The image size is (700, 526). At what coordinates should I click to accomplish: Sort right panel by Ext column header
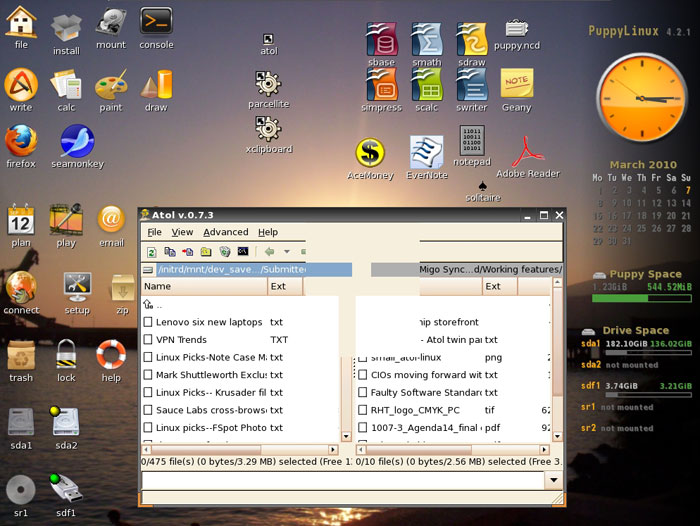click(500, 286)
